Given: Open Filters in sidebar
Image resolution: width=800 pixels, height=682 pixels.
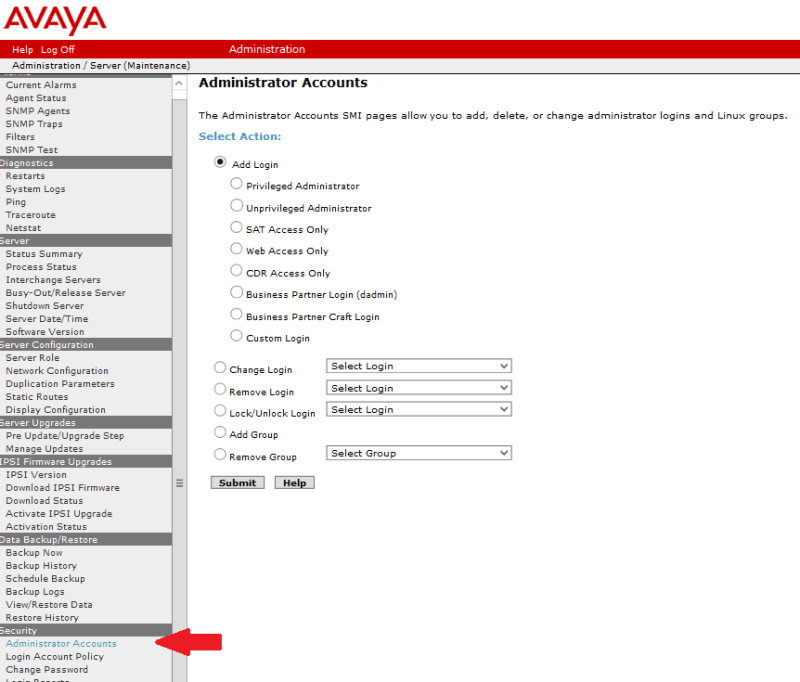Looking at the screenshot, I should click(x=20, y=137).
